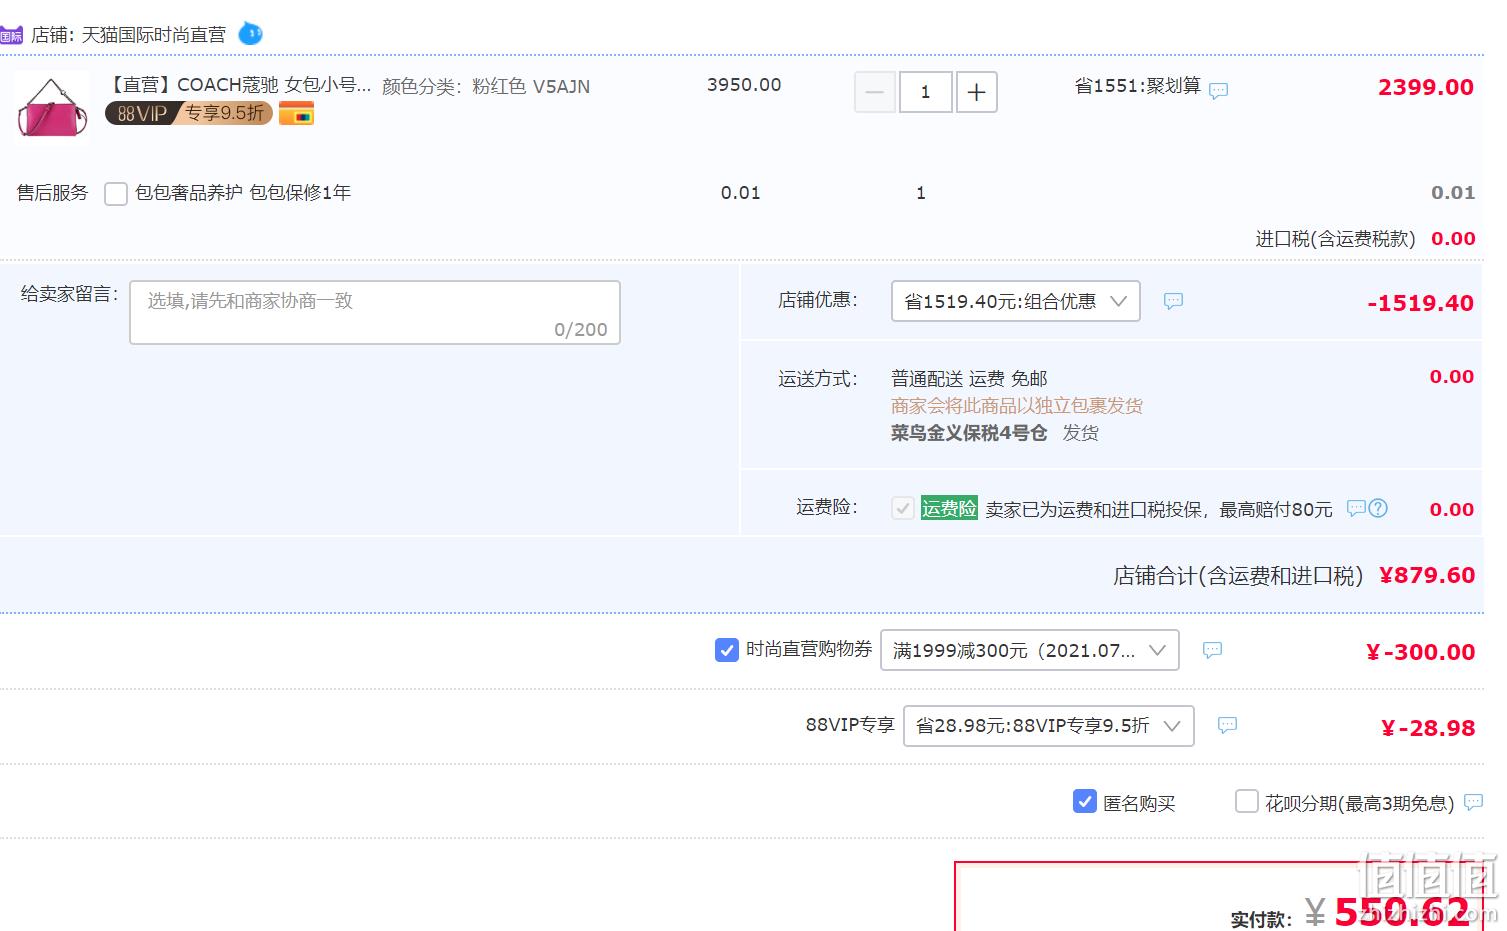Click the green 运费险 tag
1507x931 pixels.
[949, 508]
